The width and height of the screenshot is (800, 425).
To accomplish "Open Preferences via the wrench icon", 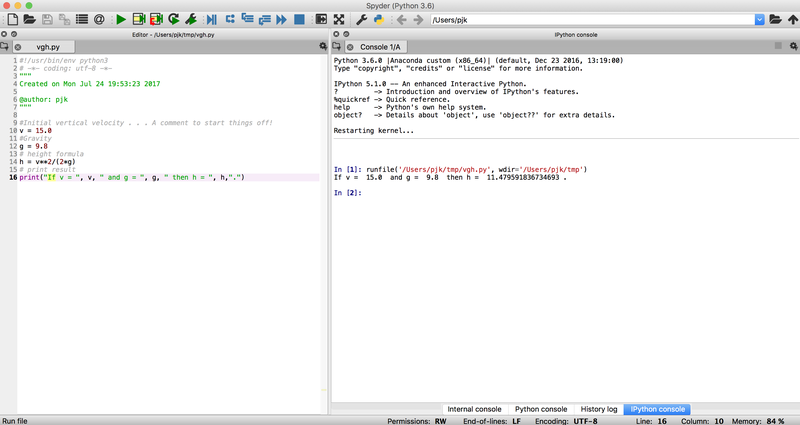I will tap(361, 19).
